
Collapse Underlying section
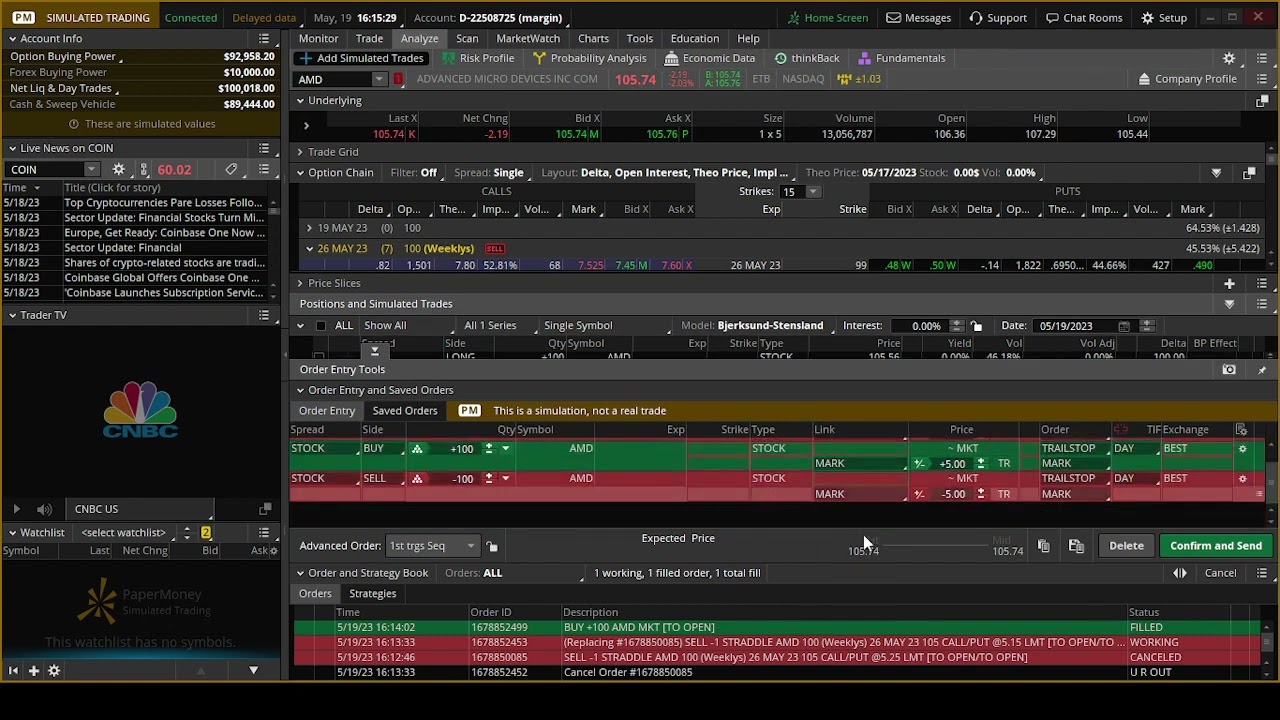tap(300, 101)
